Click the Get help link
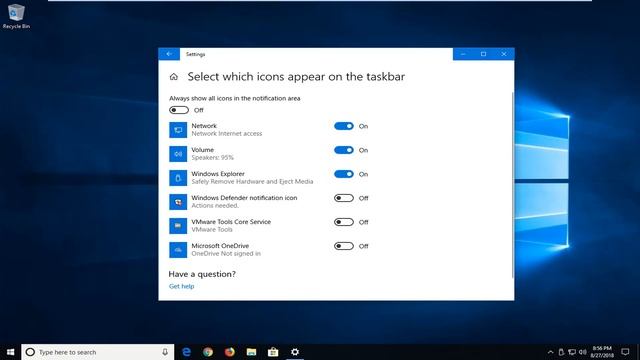Image resolution: width=640 pixels, height=360 pixels. [x=182, y=286]
